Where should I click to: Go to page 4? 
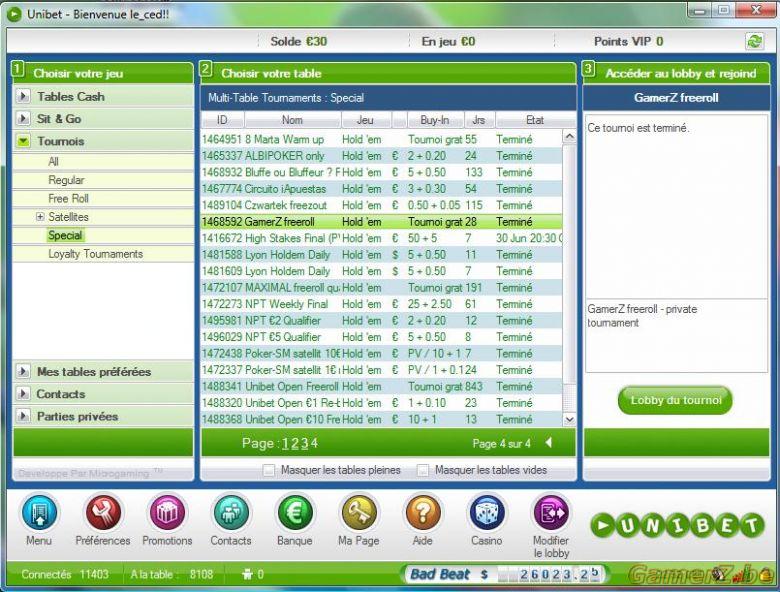[x=314, y=443]
